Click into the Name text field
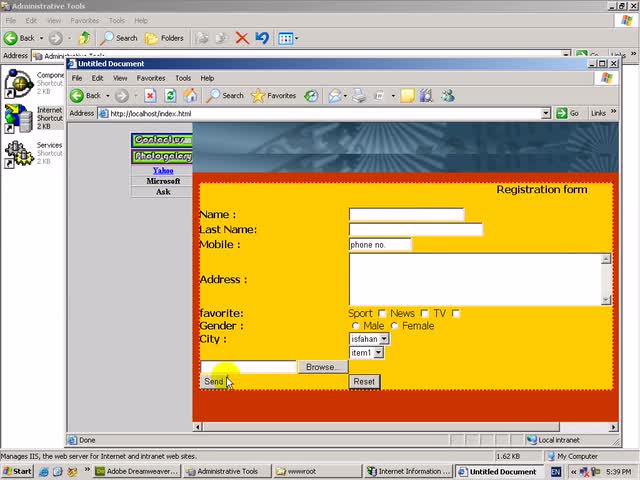This screenshot has height=480, width=640. pyautogui.click(x=407, y=214)
